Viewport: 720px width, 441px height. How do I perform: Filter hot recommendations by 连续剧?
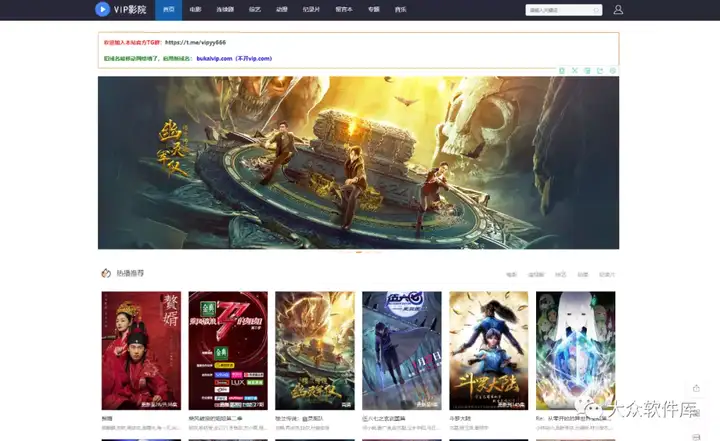536,274
